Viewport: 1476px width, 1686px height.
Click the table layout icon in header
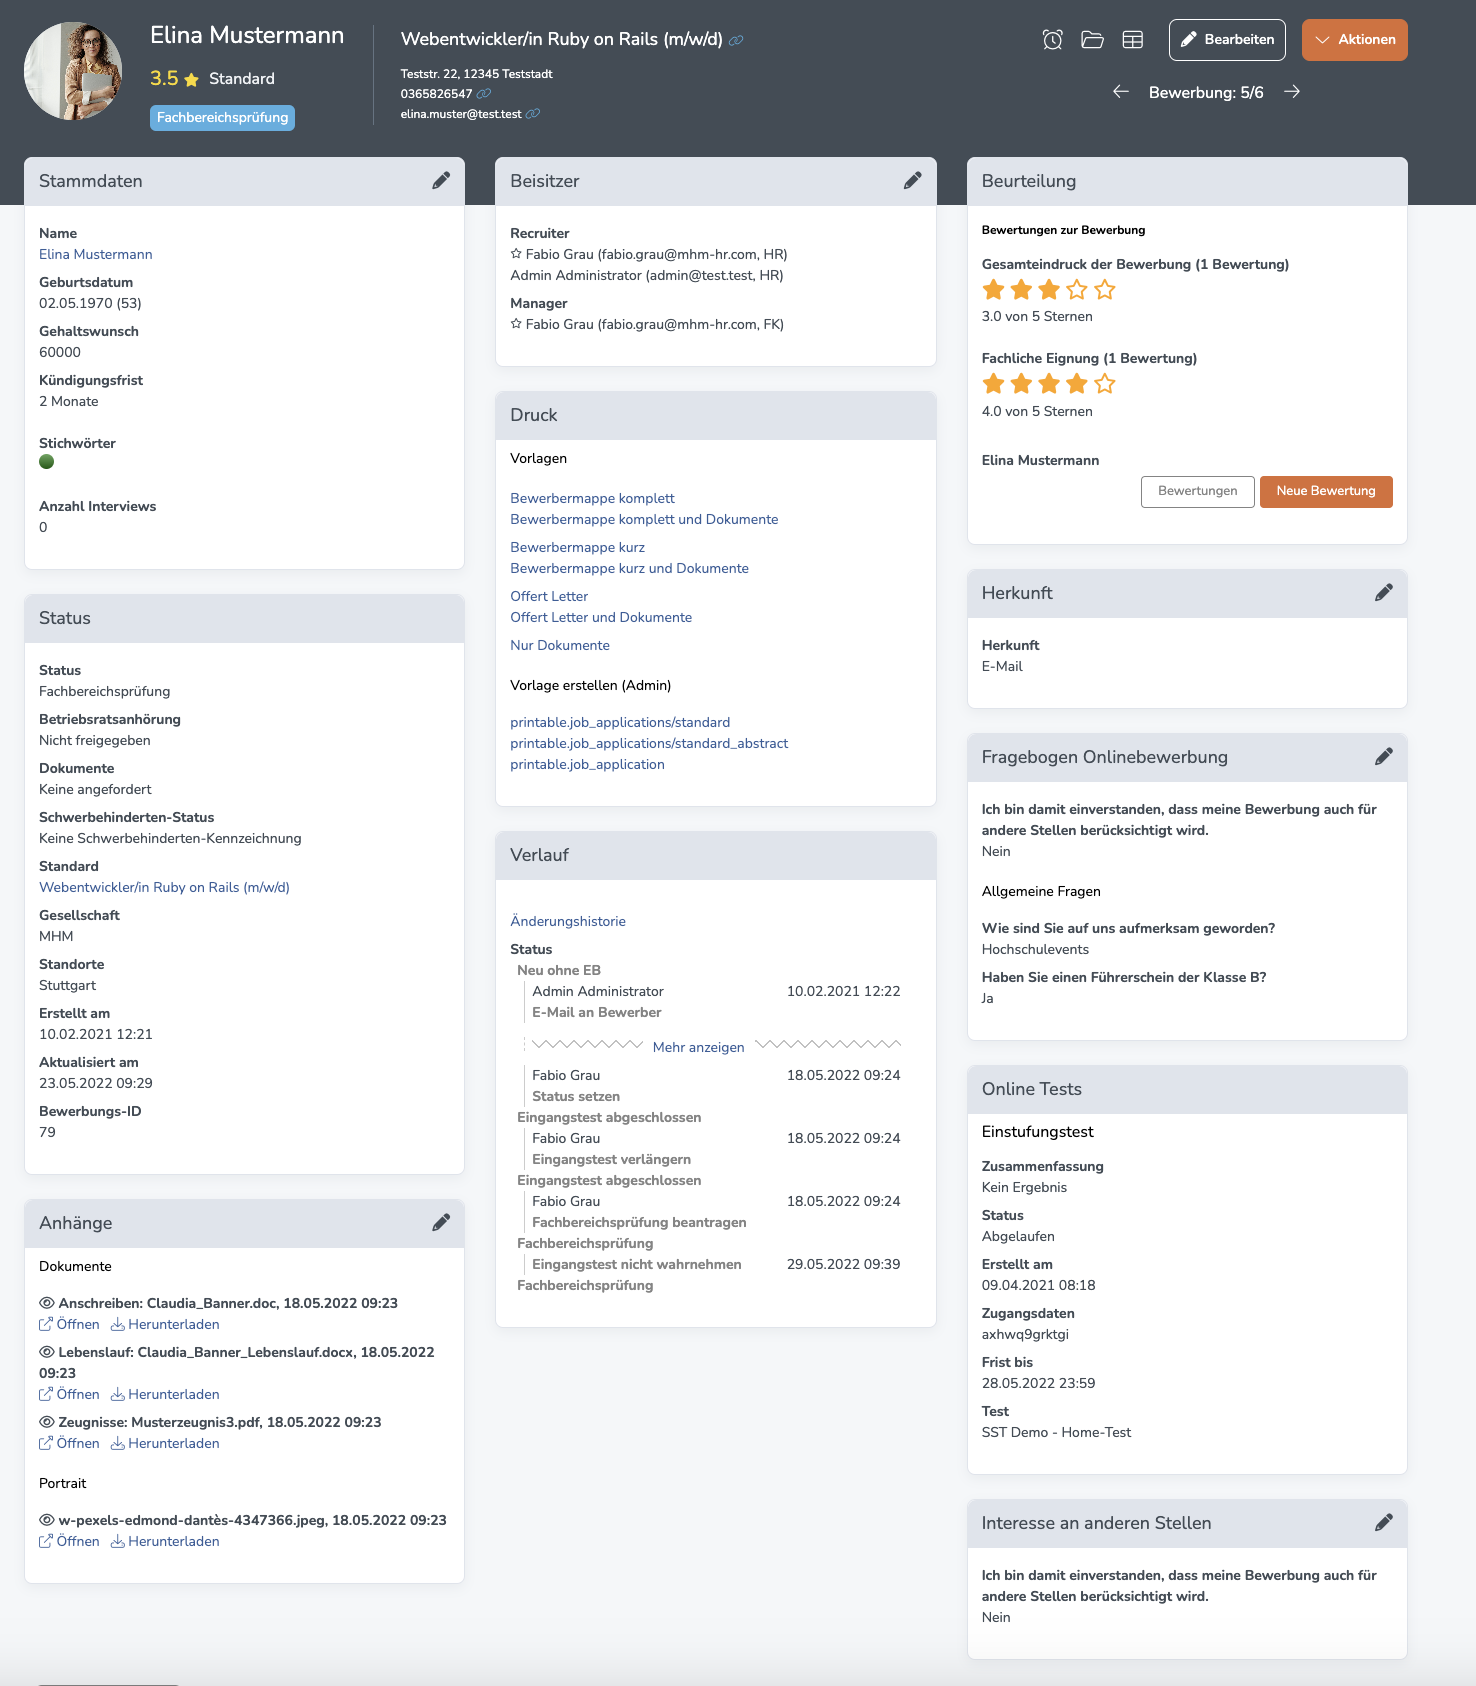(x=1133, y=40)
